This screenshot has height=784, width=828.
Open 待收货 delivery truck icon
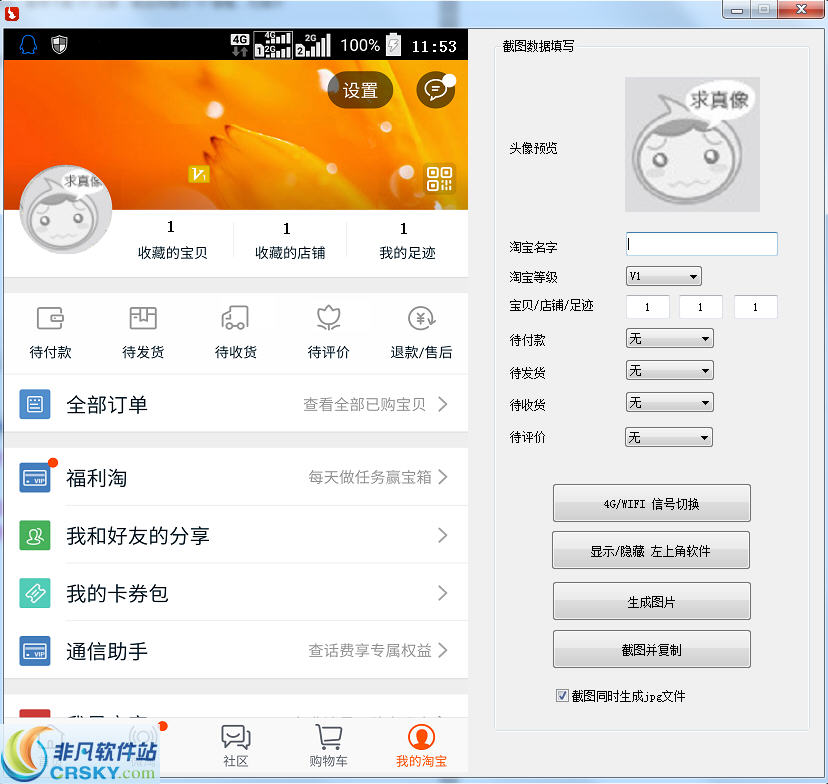tap(236, 318)
